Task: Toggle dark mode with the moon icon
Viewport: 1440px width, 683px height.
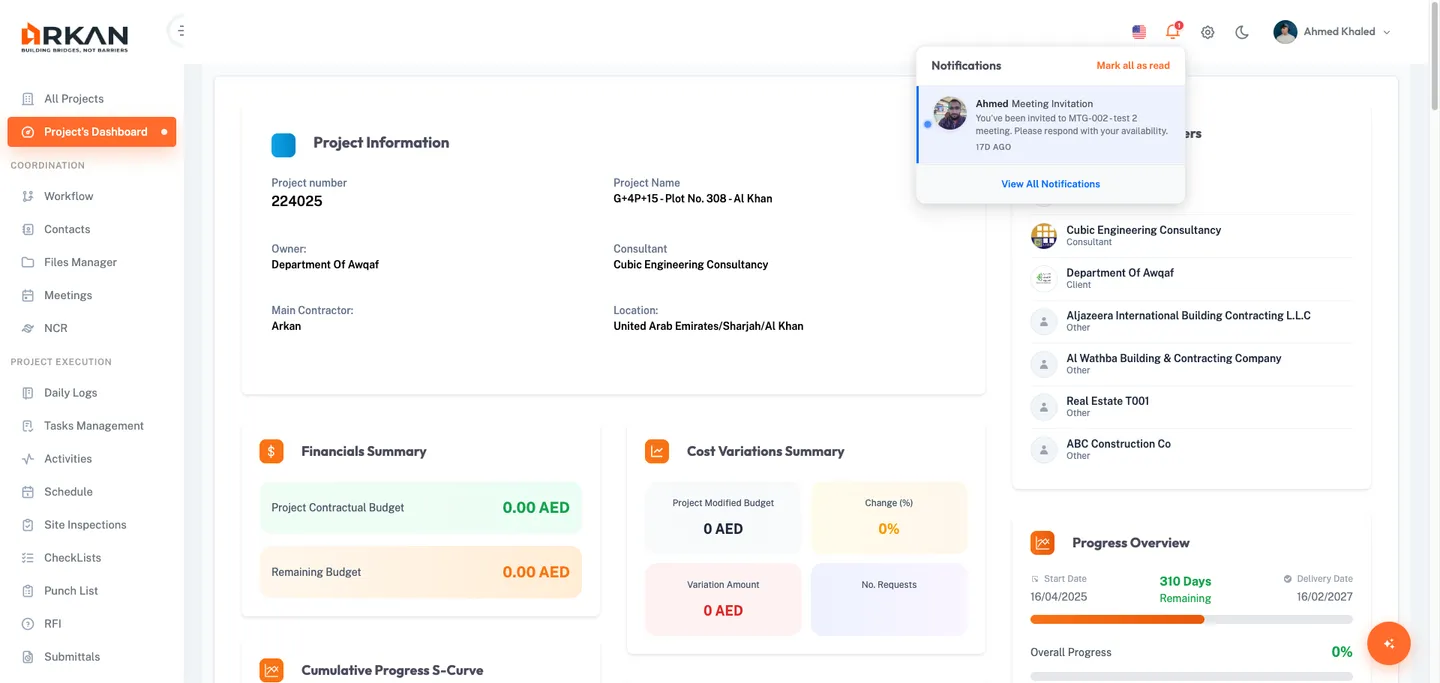Action: (1242, 32)
